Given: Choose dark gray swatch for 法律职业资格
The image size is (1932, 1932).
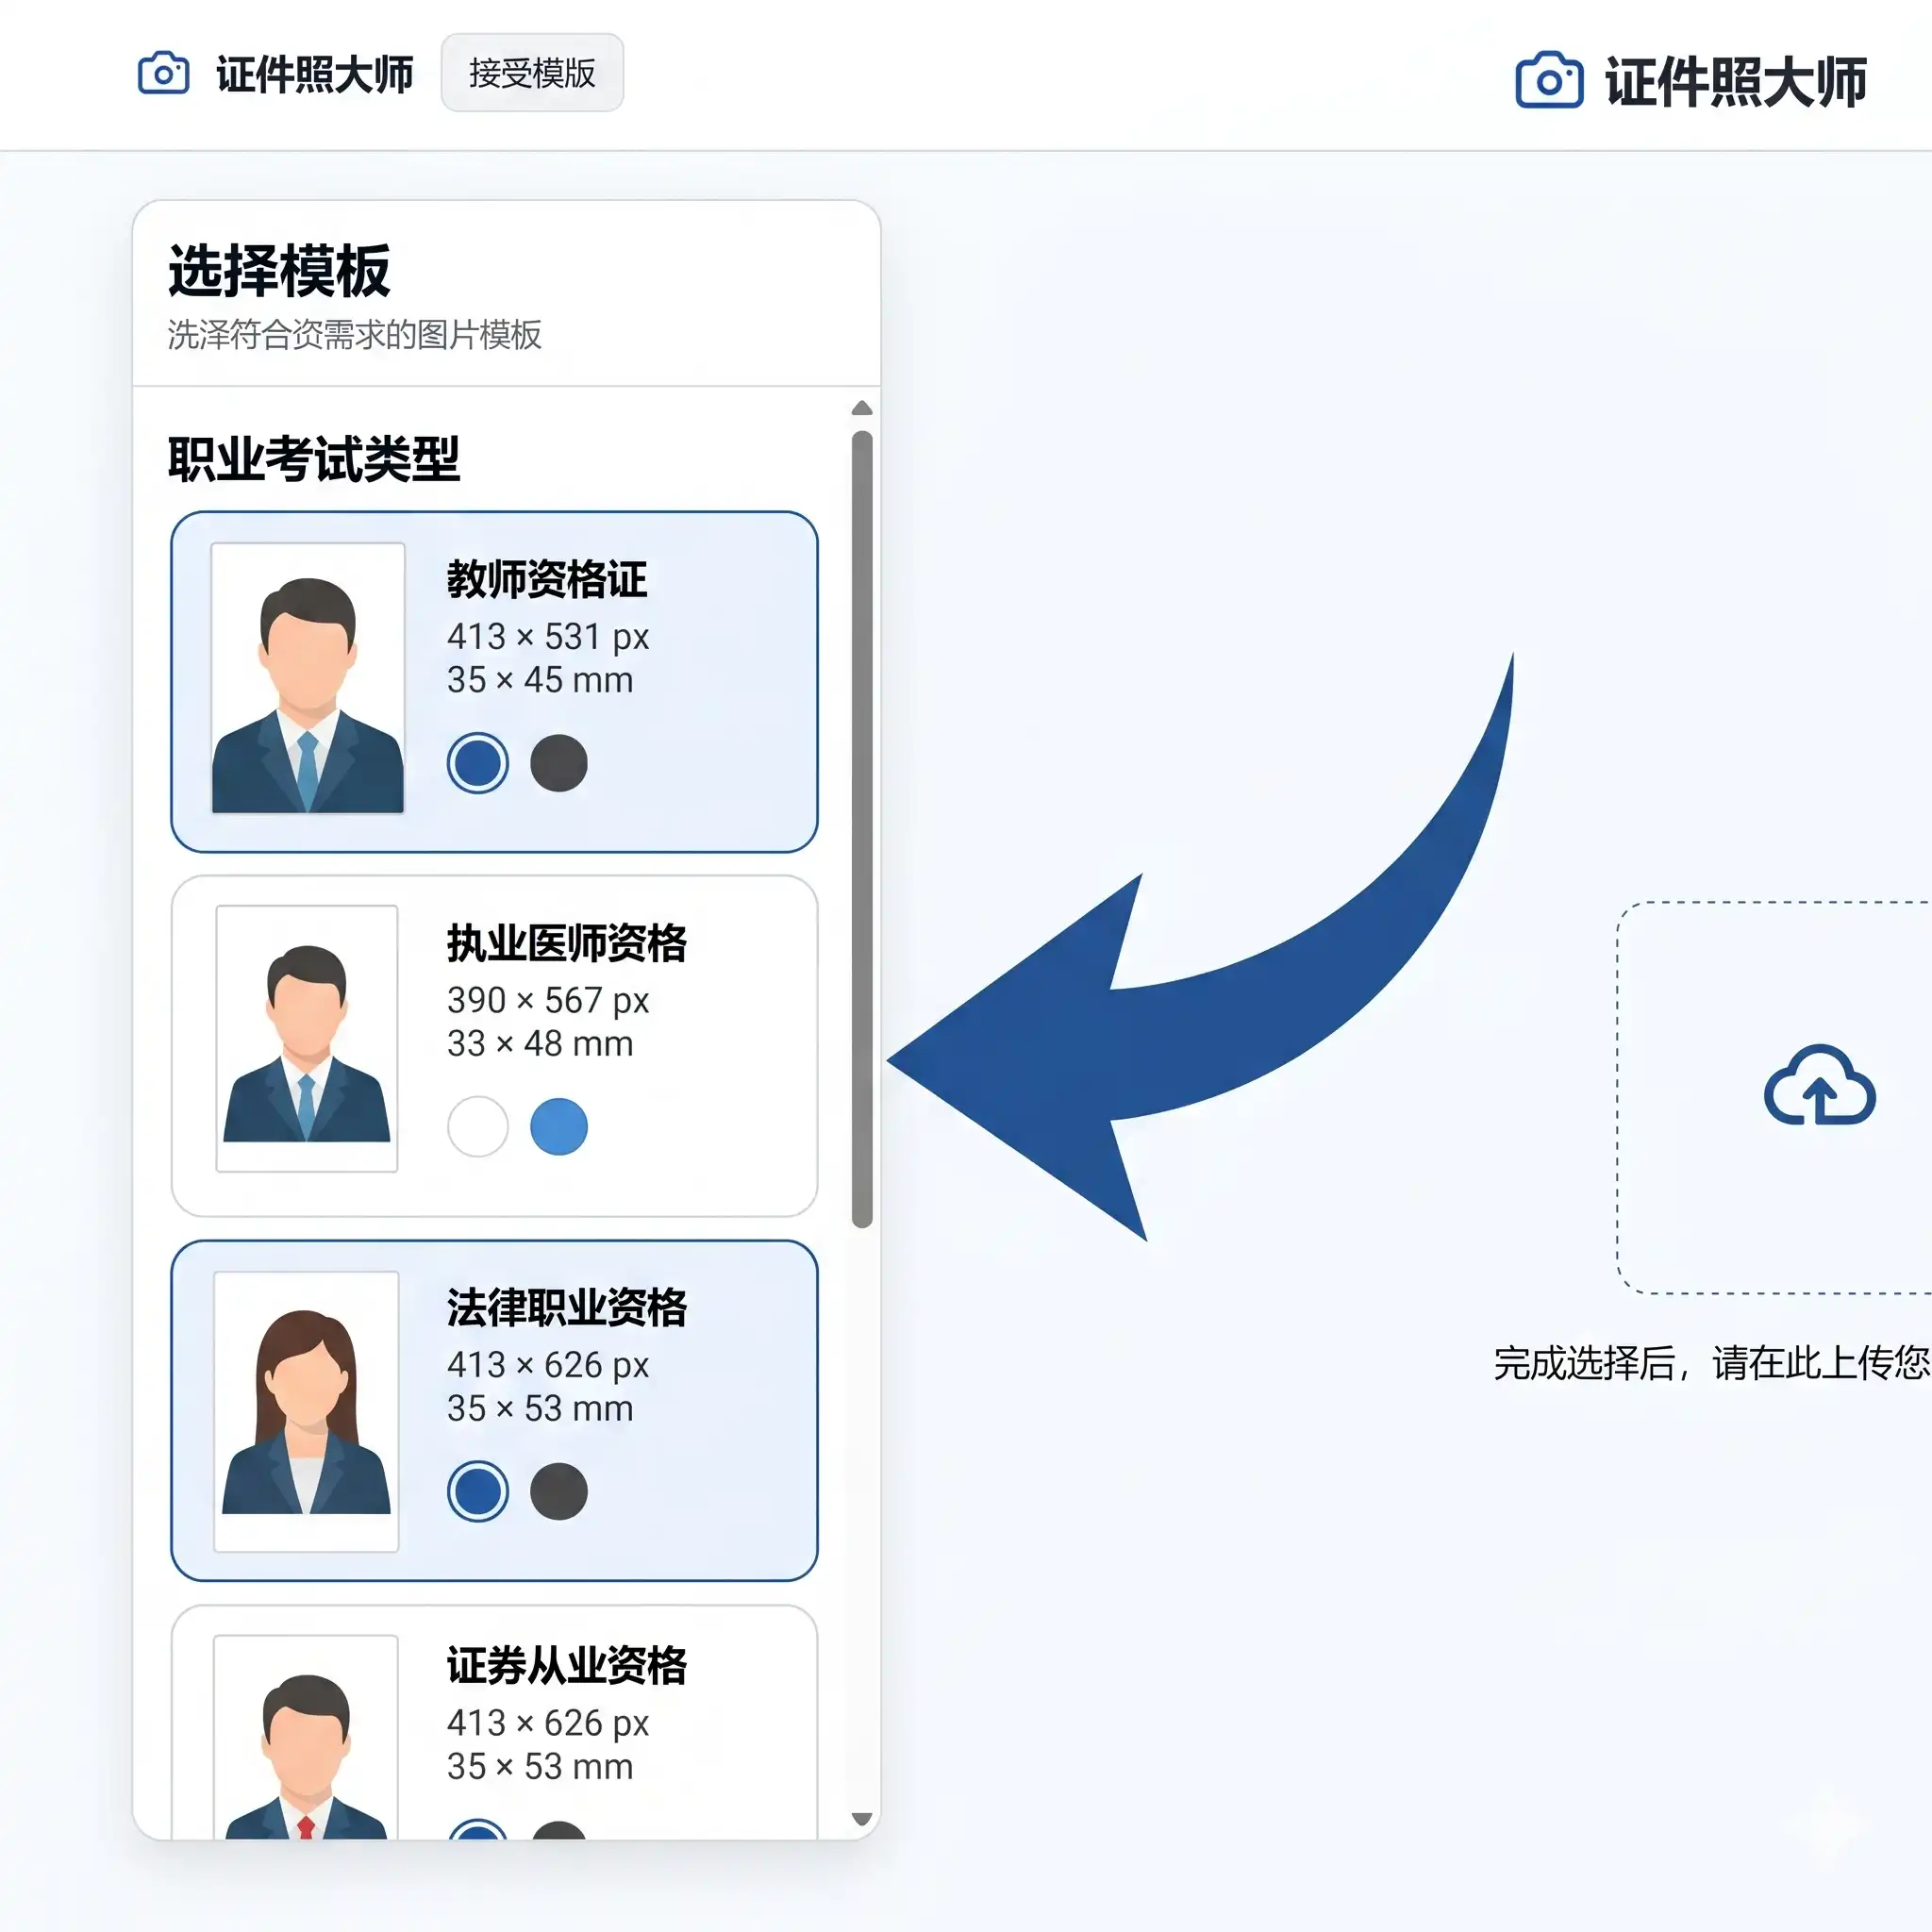Looking at the screenshot, I should [x=558, y=1491].
